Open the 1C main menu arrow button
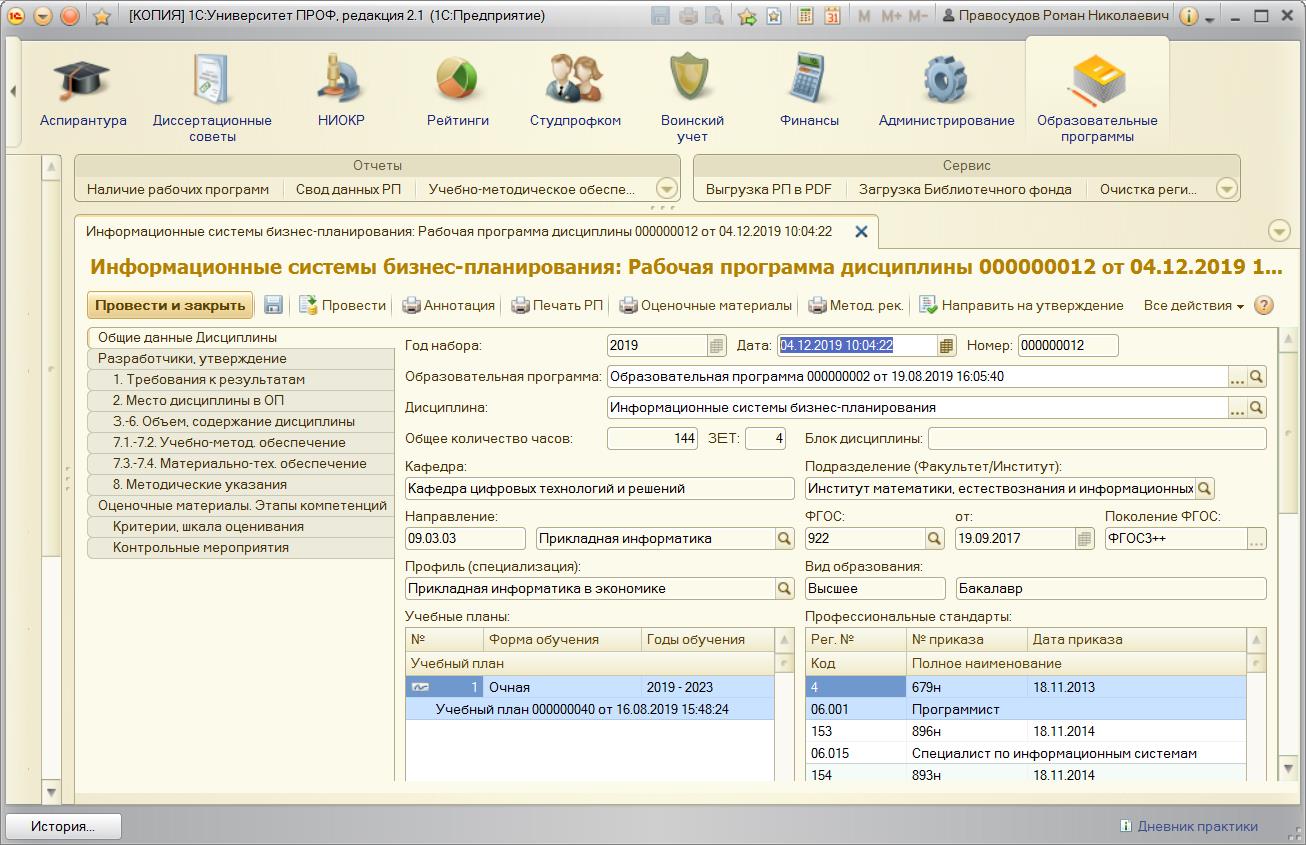 coord(42,16)
